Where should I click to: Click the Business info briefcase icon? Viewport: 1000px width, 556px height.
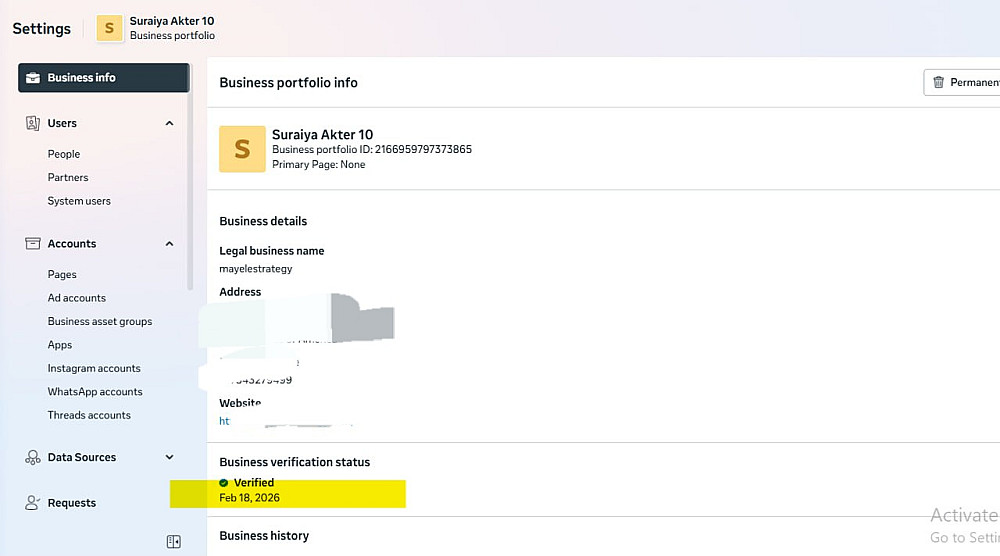click(33, 78)
